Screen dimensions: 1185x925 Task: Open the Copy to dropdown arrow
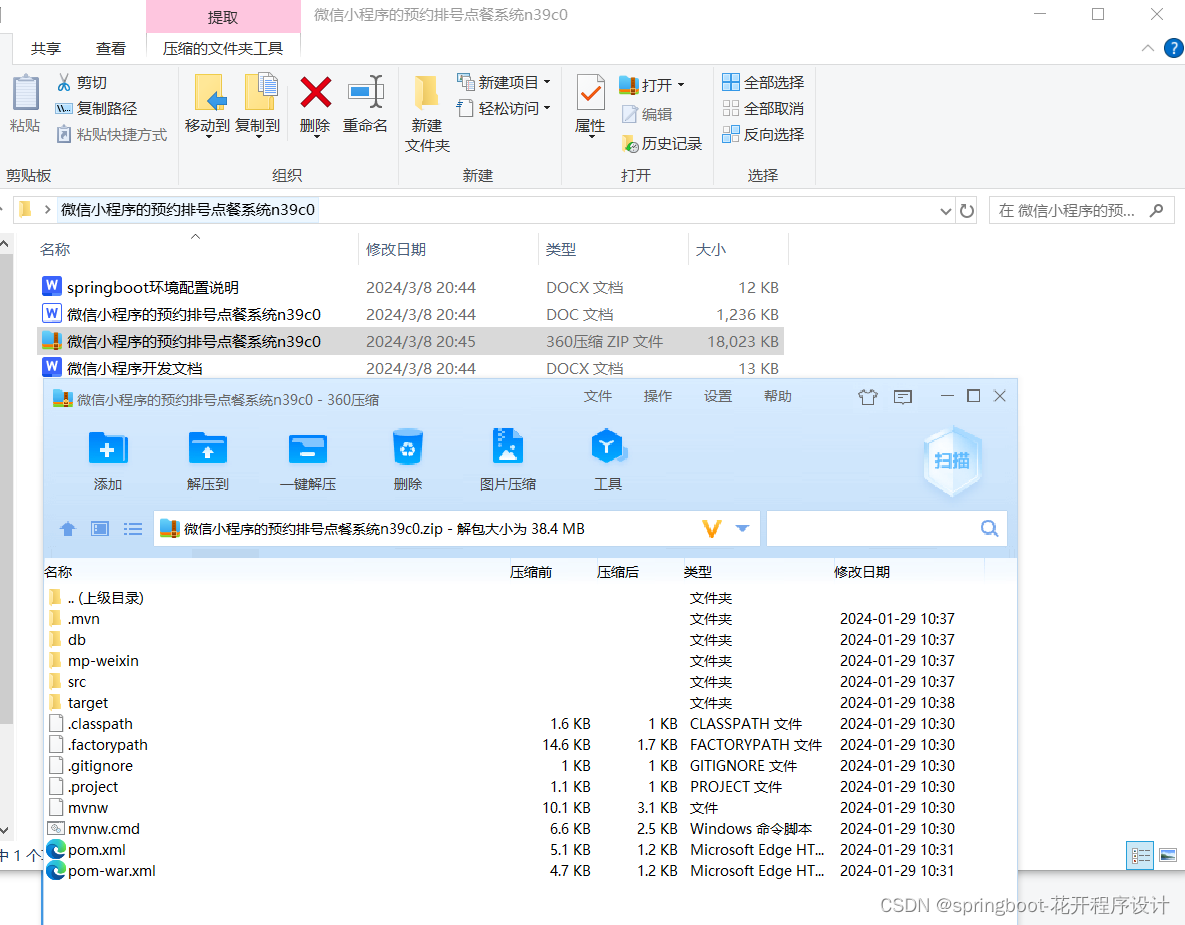(258, 137)
